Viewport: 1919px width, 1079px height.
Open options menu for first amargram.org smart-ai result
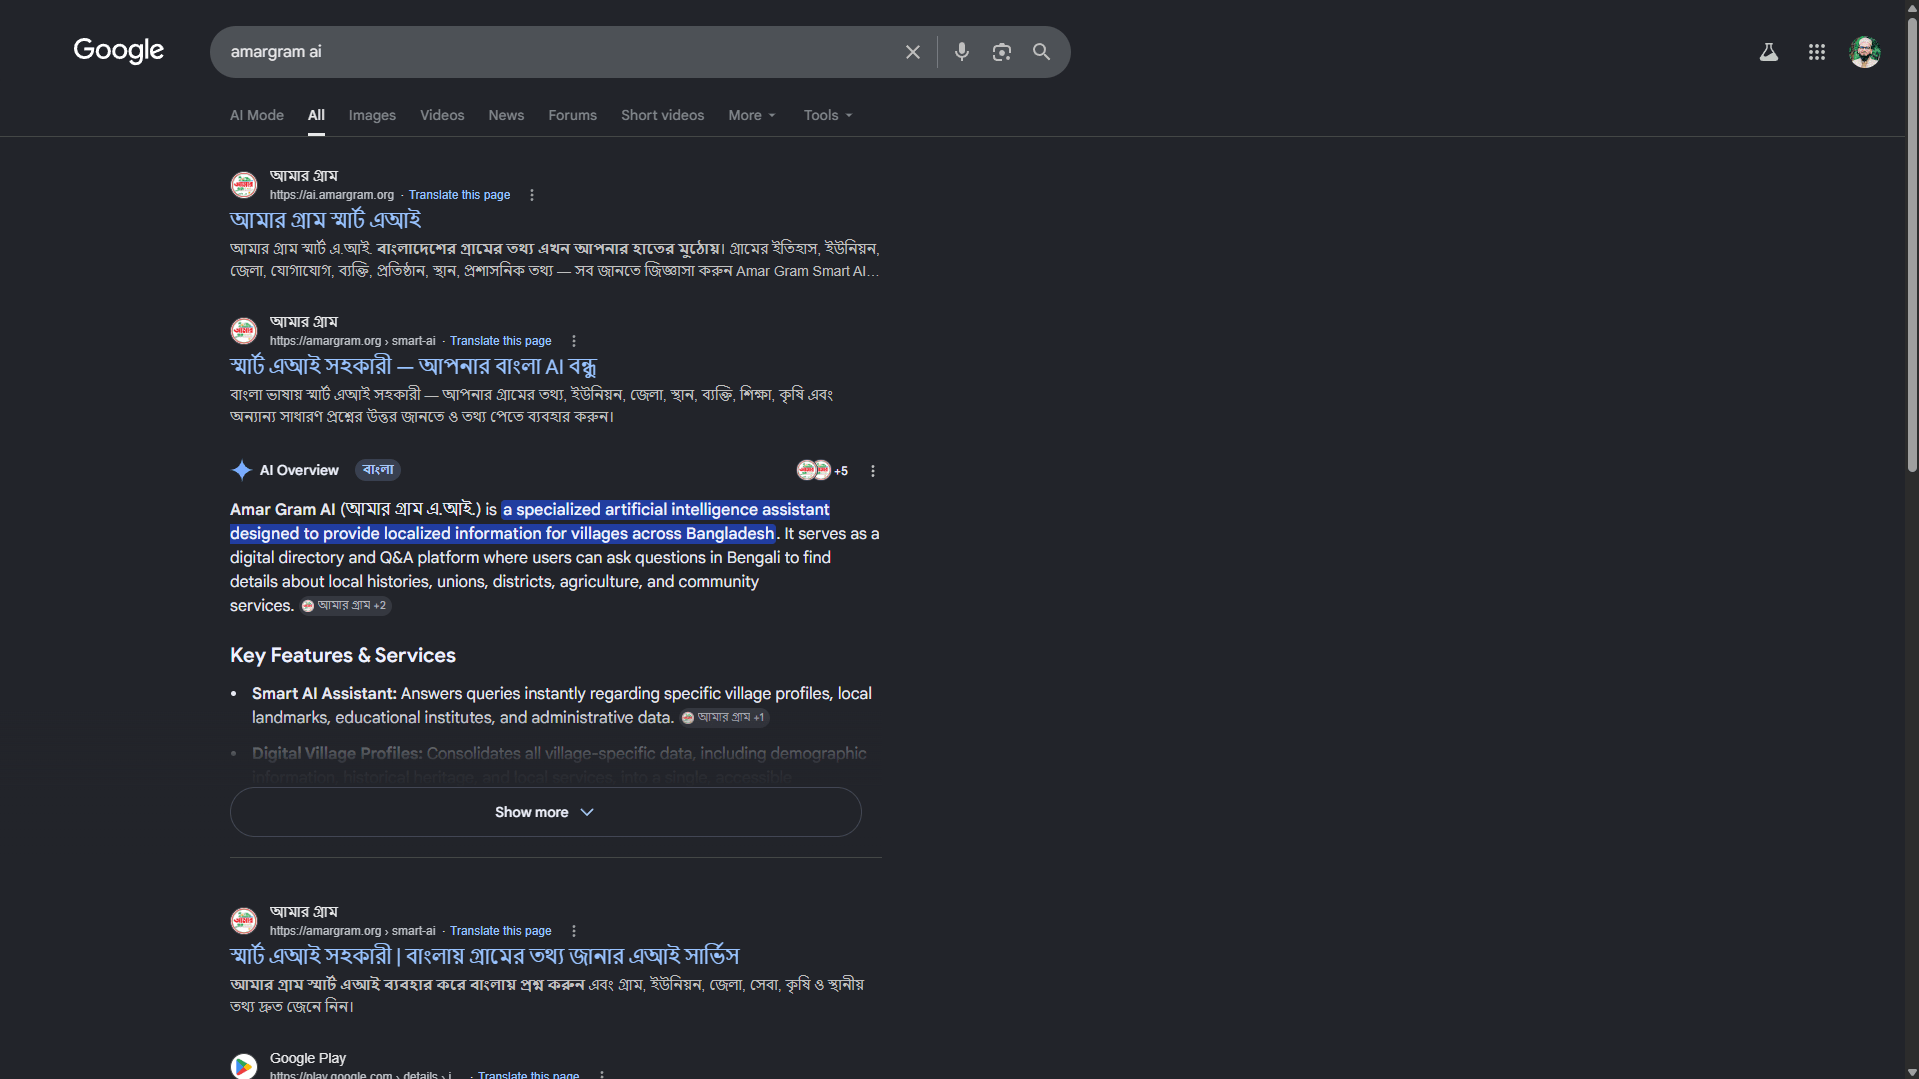(573, 341)
